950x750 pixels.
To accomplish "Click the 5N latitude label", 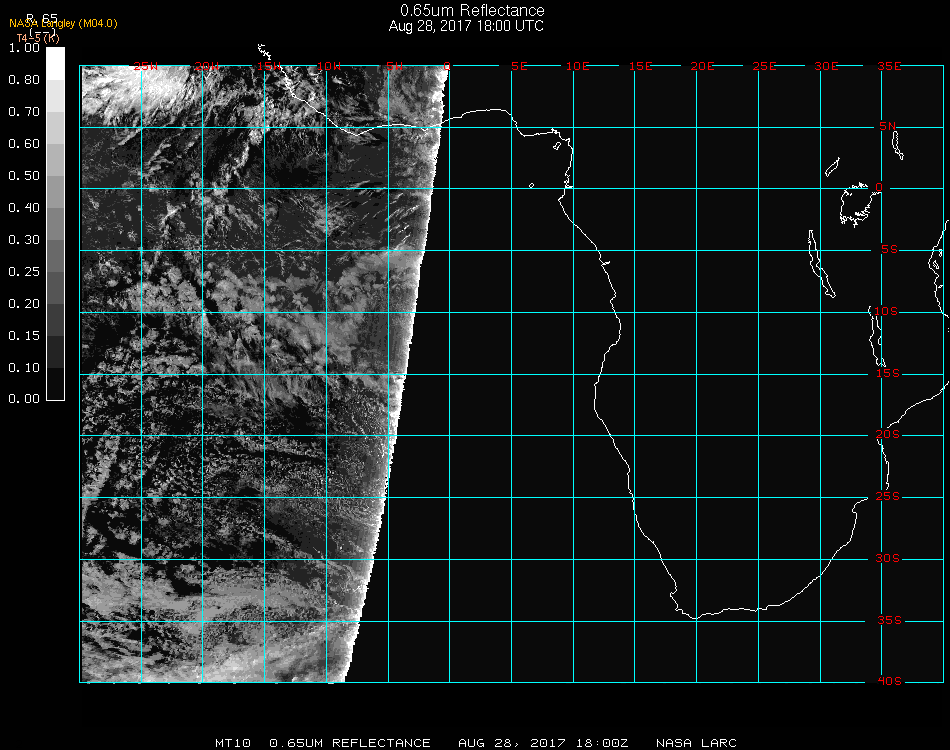I will point(888,126).
